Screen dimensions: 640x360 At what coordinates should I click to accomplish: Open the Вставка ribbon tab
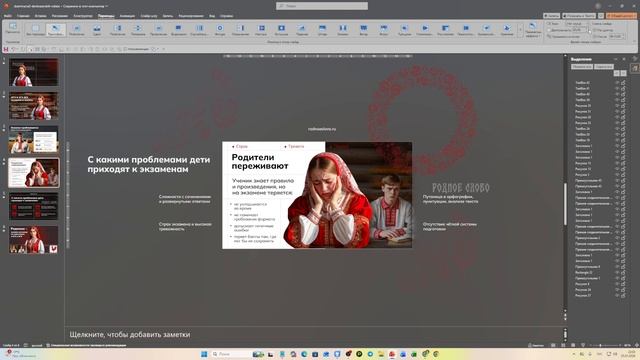[40, 16]
